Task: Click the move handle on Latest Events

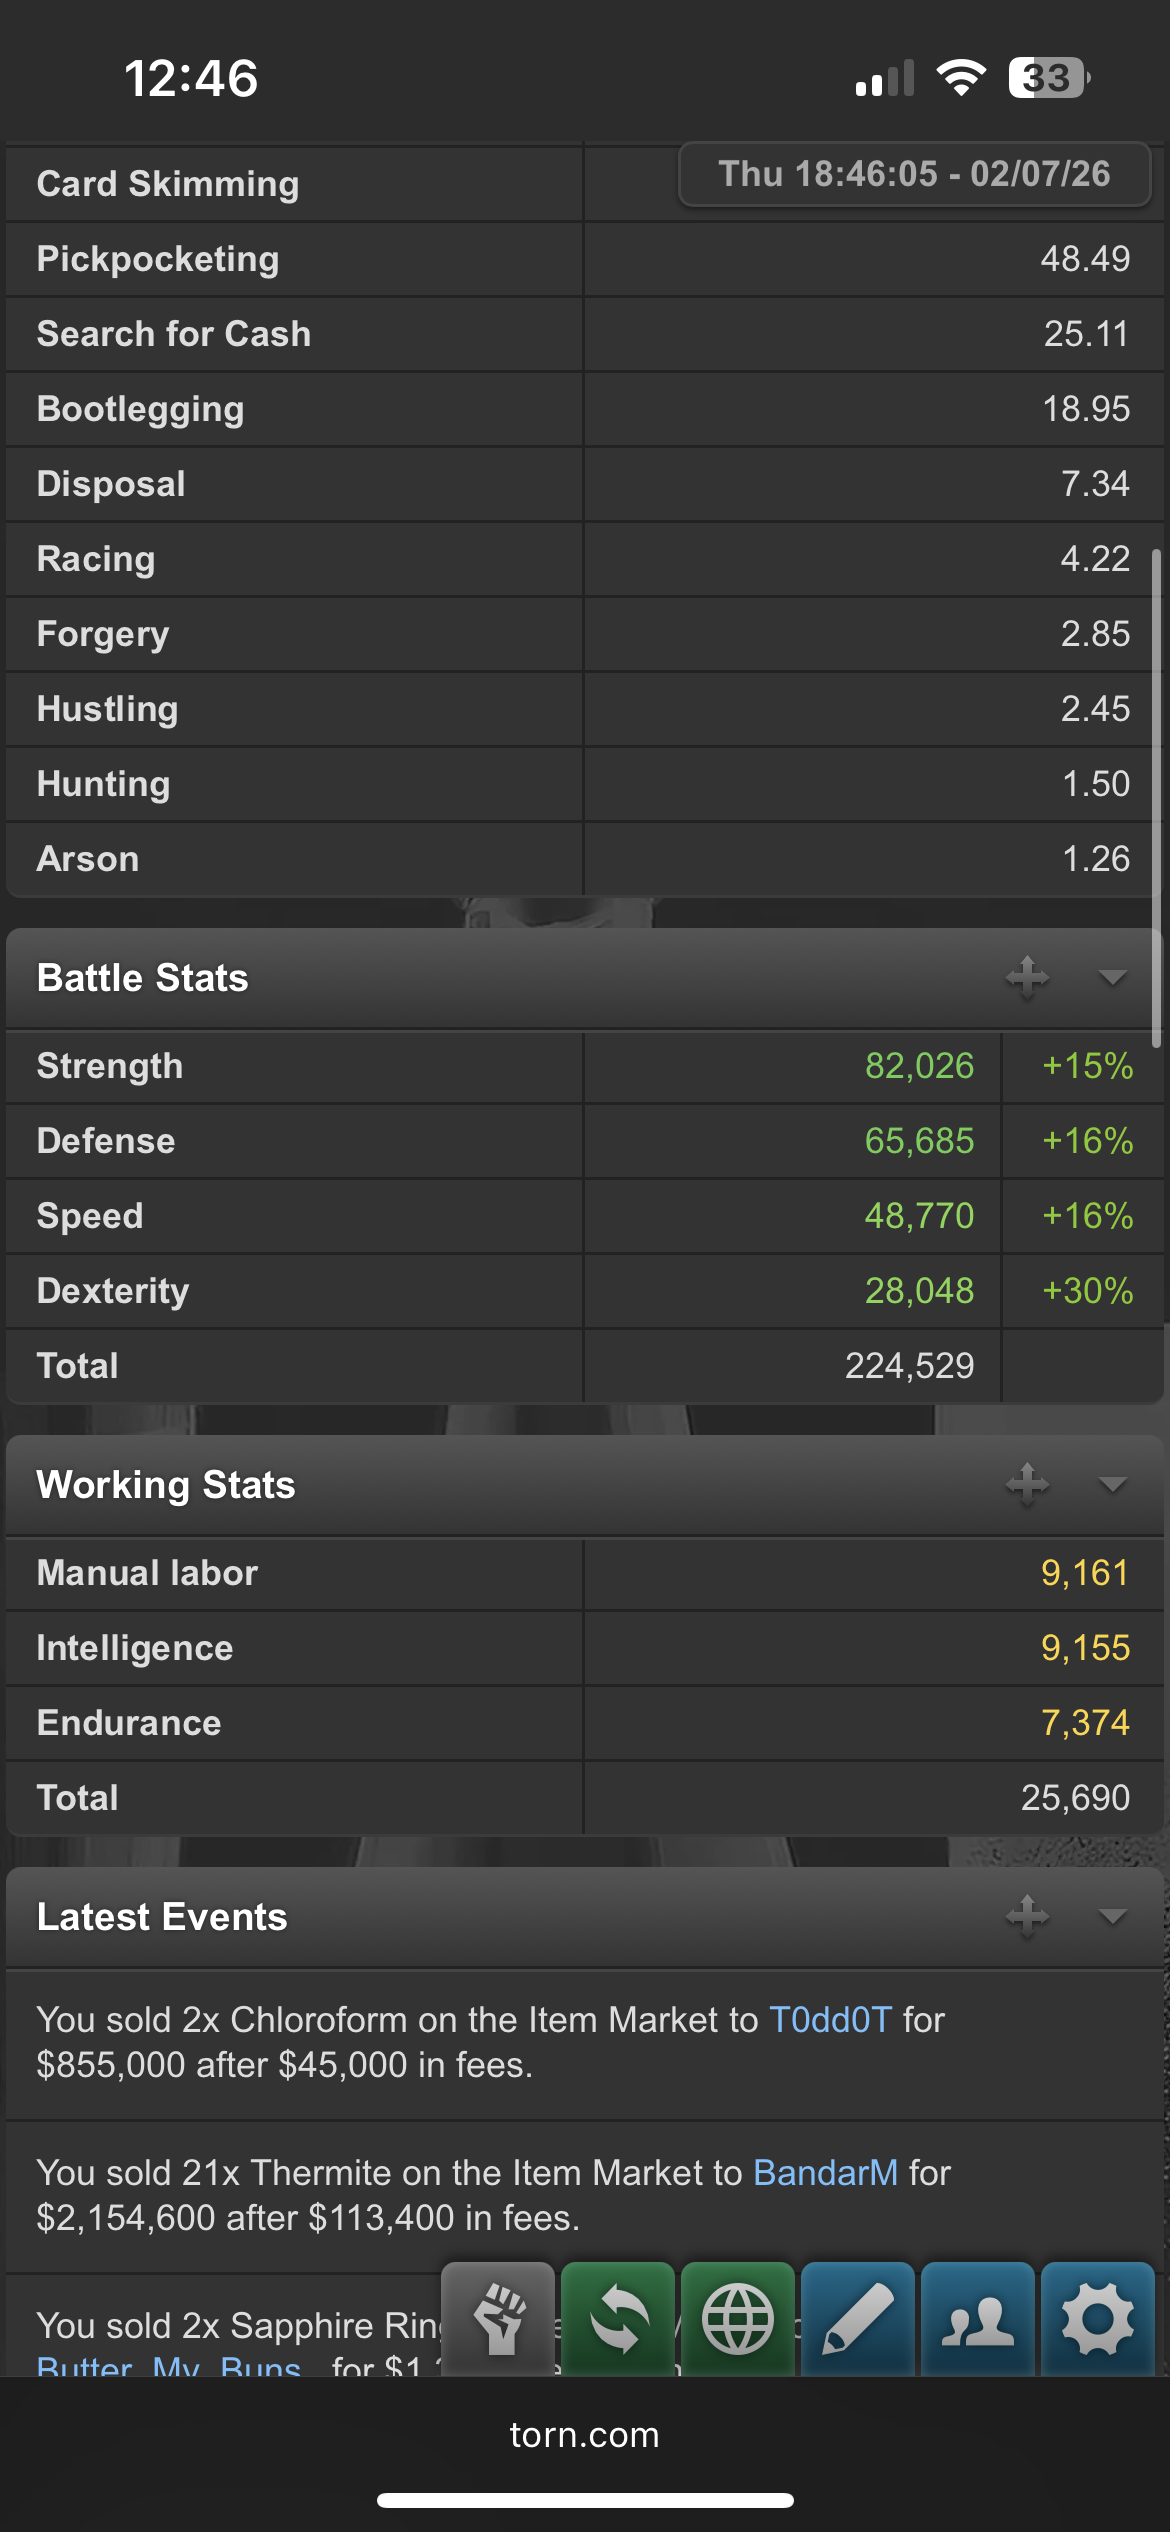Action: point(1027,1916)
